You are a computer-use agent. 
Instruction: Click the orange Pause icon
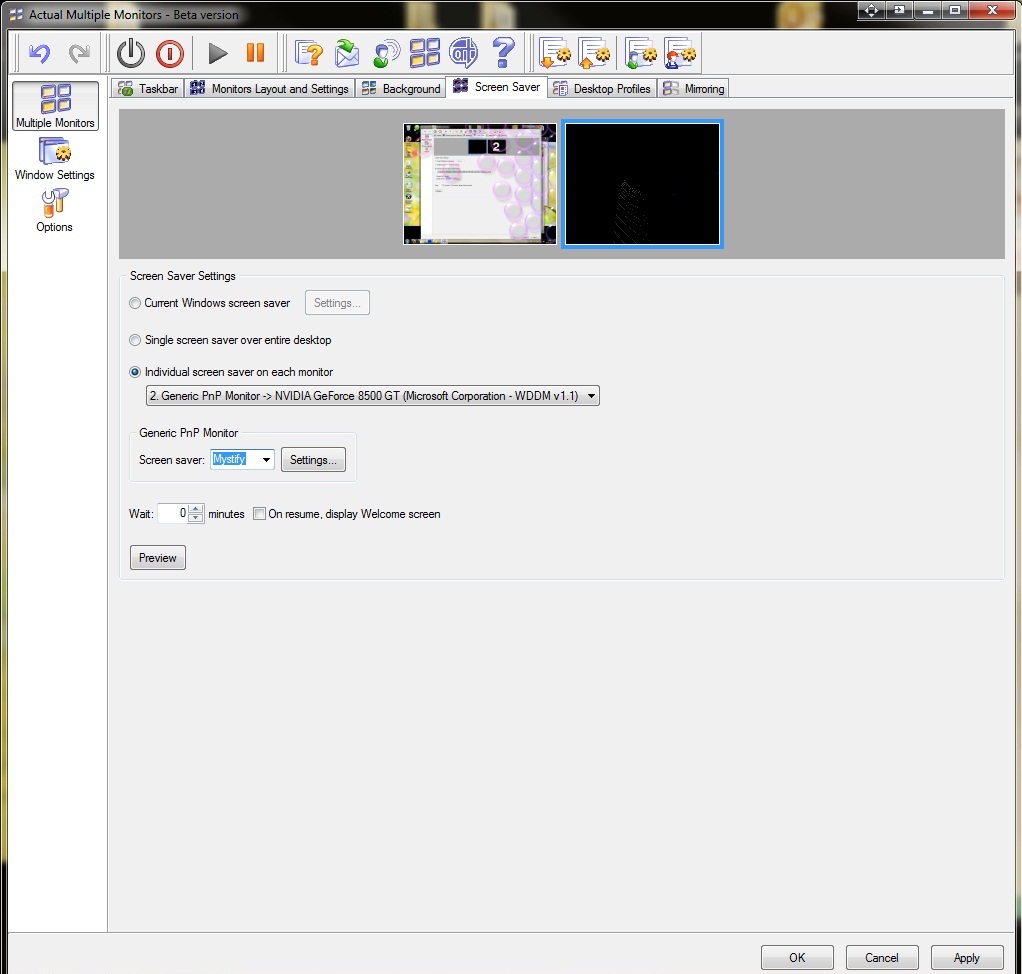(256, 53)
